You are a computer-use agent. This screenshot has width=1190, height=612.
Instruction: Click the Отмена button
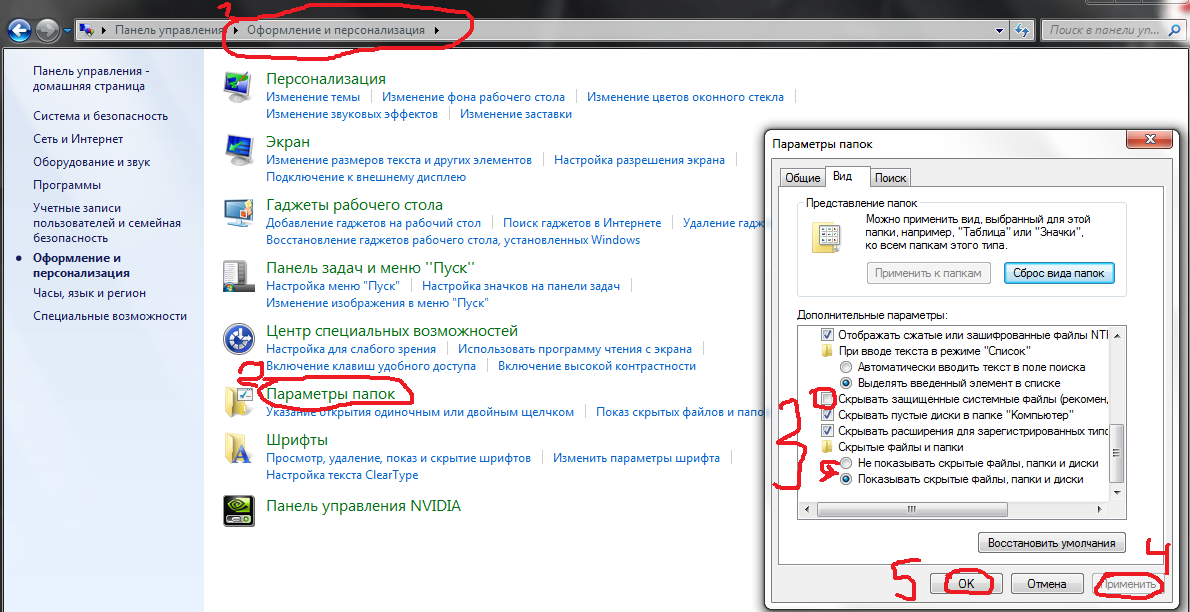(1047, 584)
